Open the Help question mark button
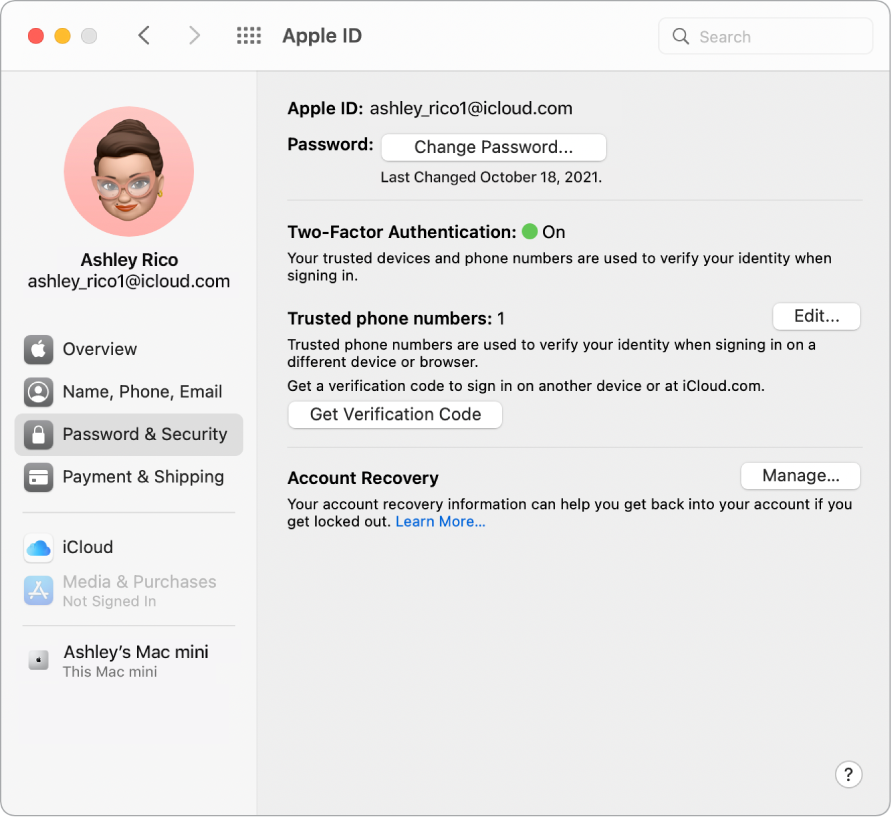The height and width of the screenshot is (818, 894). coord(849,774)
